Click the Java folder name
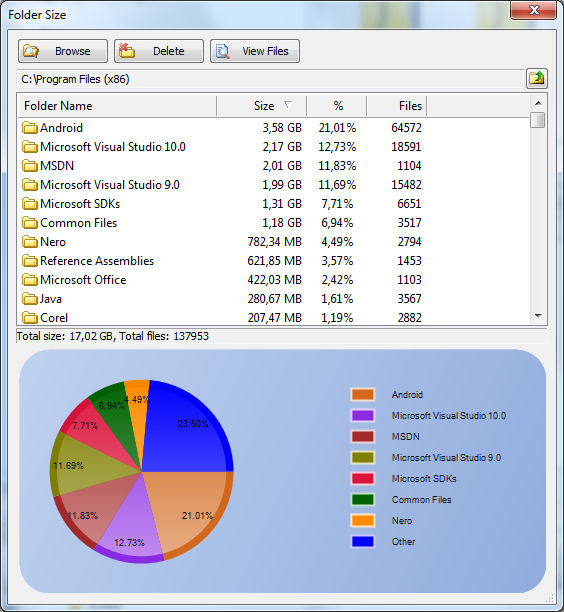This screenshot has height=612, width=564. point(51,299)
